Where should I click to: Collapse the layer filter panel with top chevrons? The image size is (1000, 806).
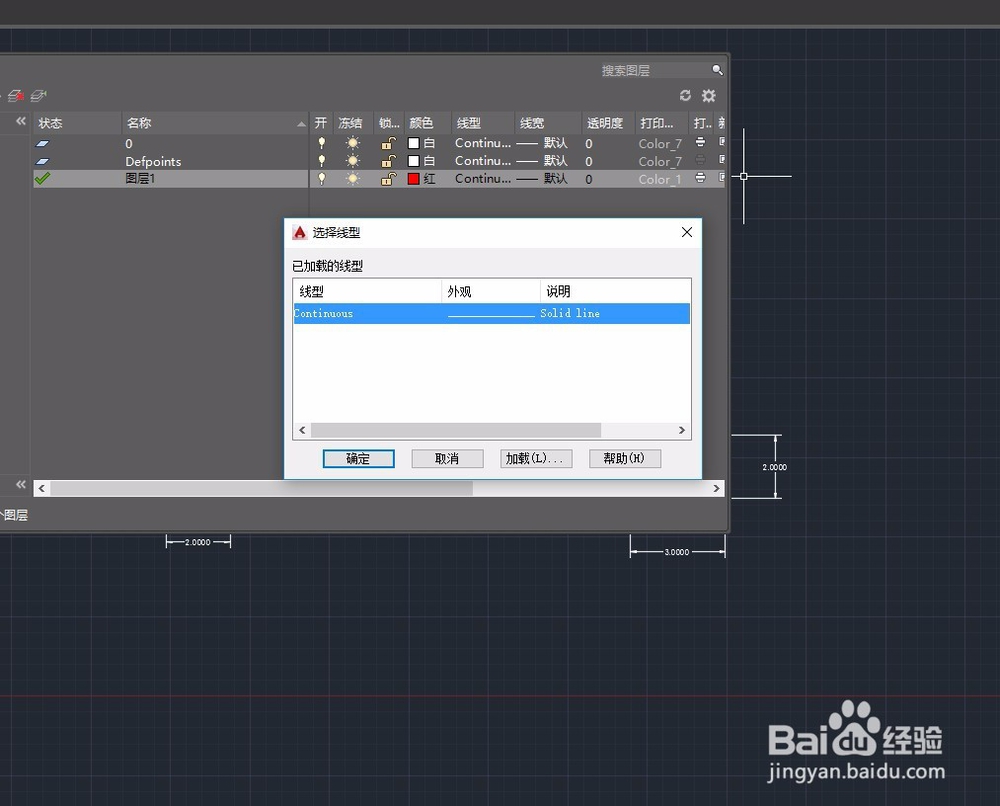pyautogui.click(x=21, y=121)
